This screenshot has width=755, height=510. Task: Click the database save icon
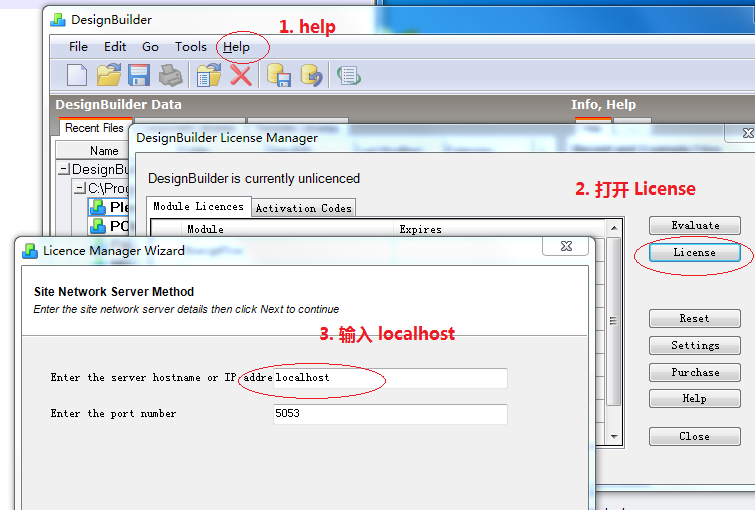[279, 75]
